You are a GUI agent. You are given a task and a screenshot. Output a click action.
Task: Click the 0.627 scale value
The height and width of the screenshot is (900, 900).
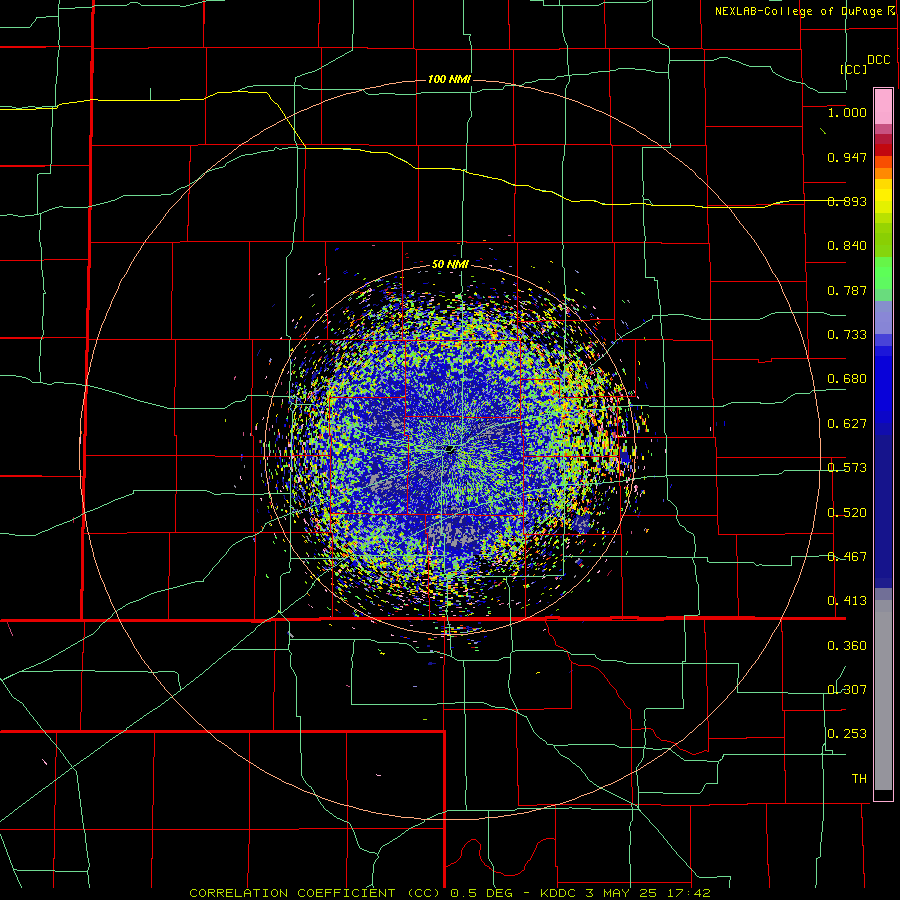point(847,424)
